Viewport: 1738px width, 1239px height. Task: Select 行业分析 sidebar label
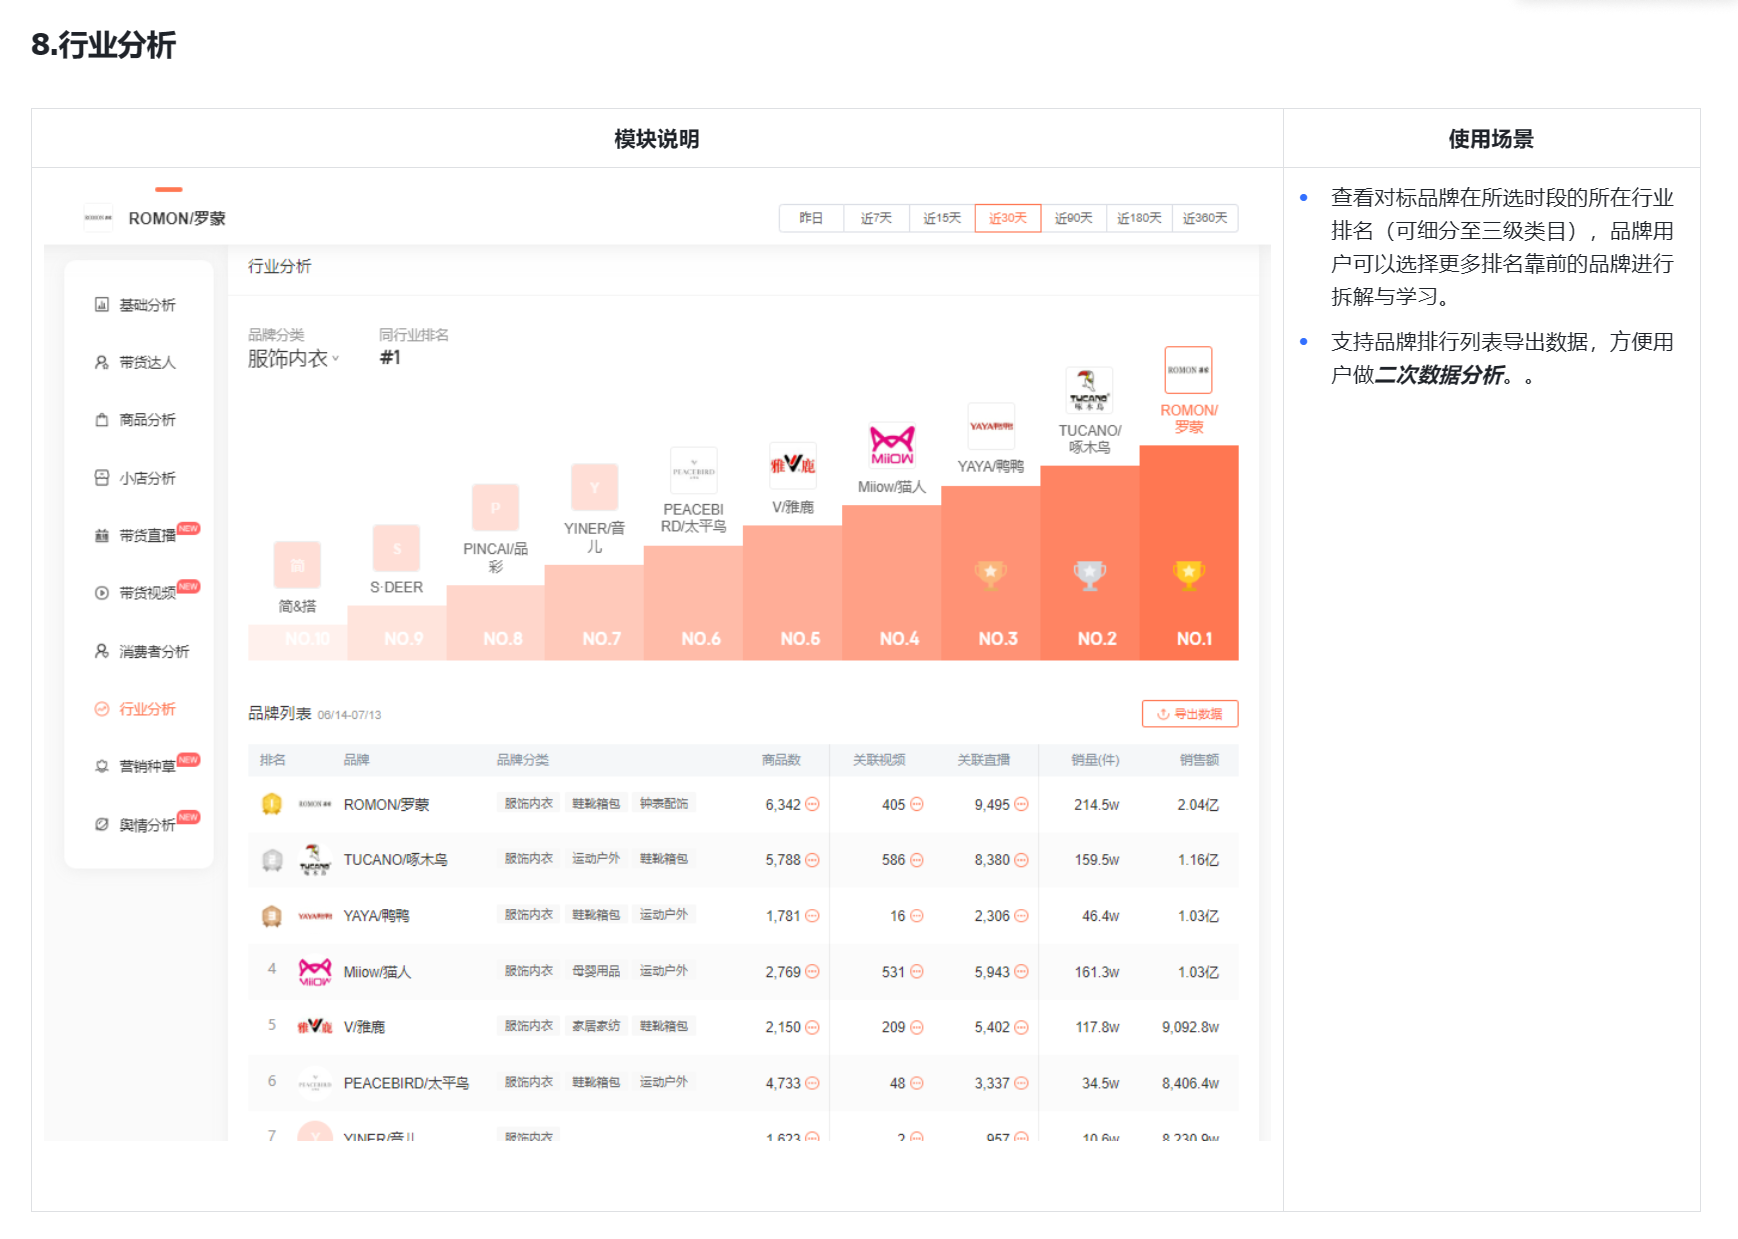[147, 709]
